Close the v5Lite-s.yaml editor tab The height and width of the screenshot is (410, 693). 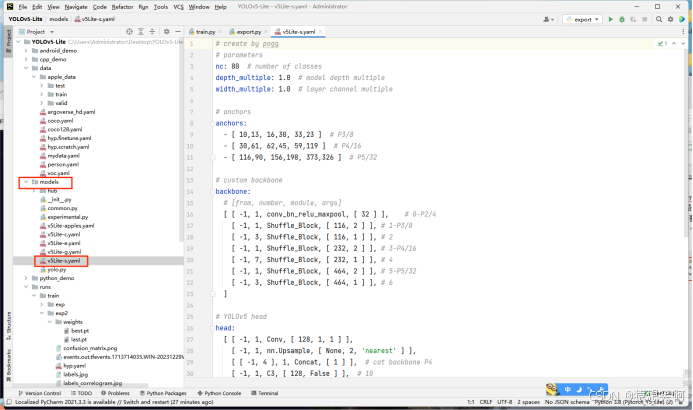320,32
